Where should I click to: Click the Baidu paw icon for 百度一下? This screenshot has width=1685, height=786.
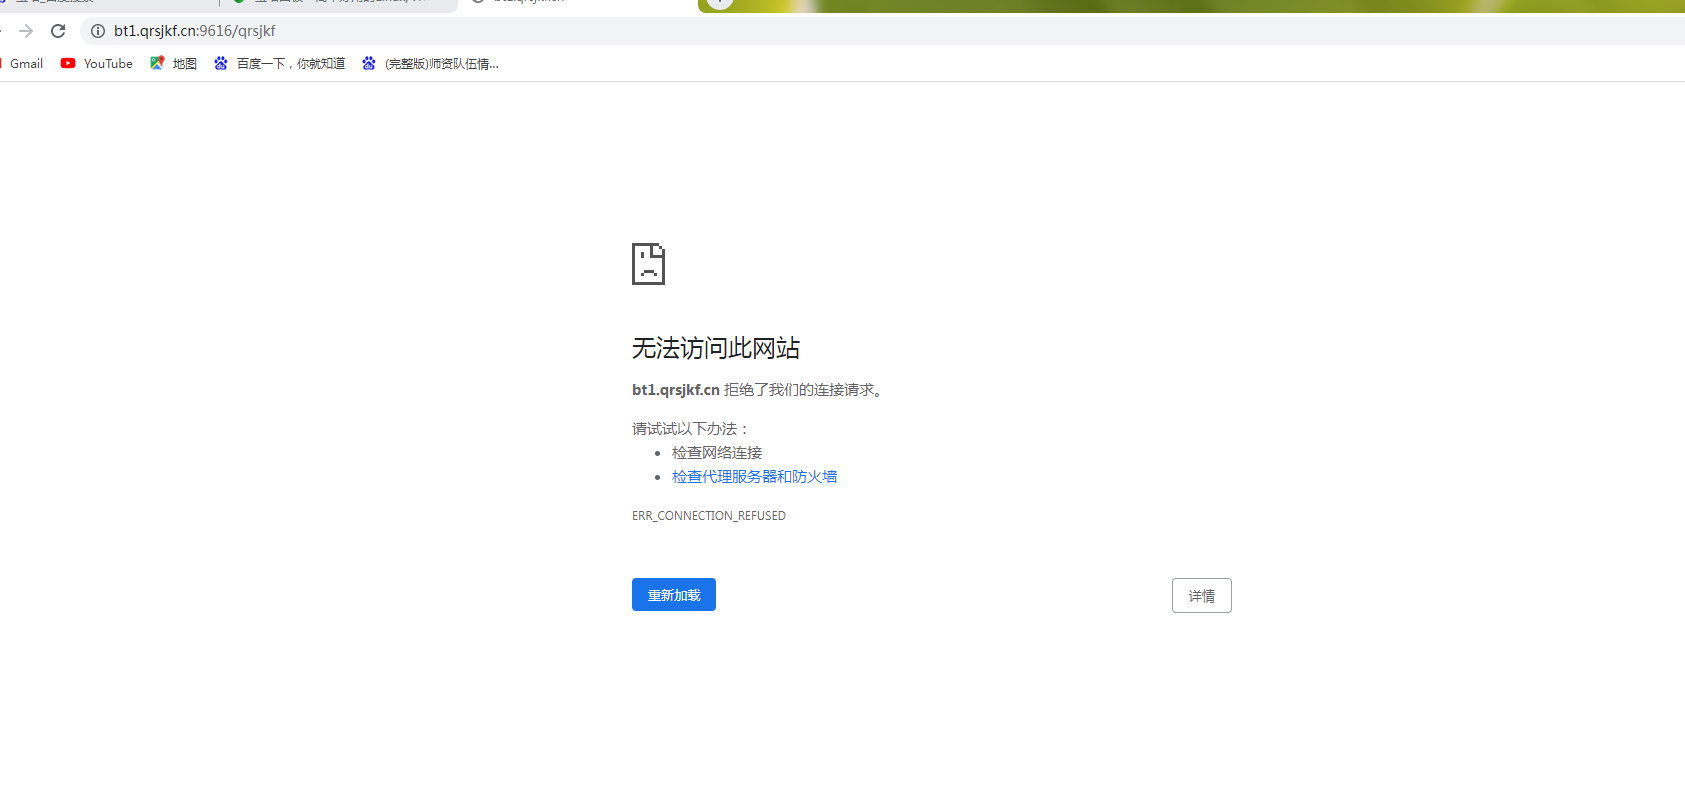point(221,63)
